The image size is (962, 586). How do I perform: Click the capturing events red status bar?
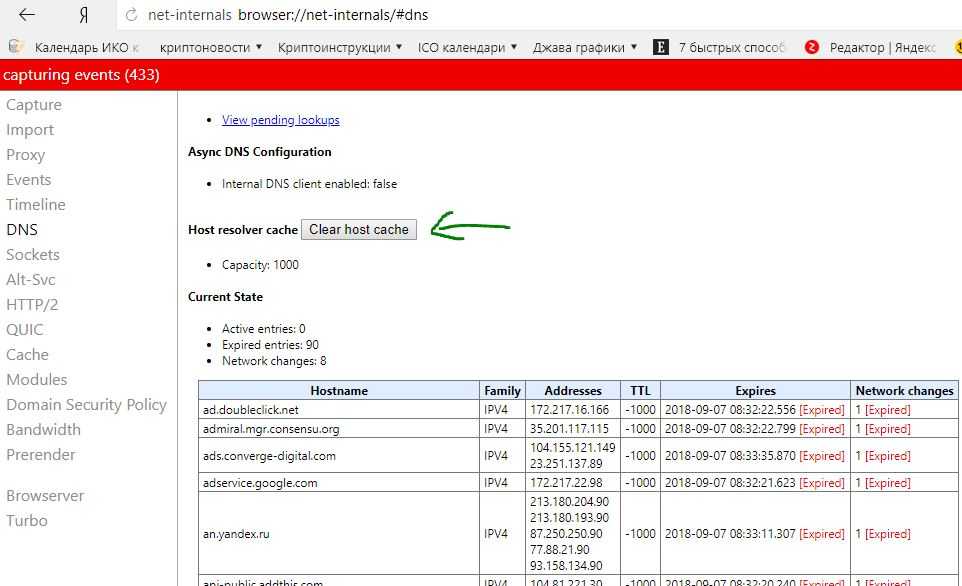point(481,75)
